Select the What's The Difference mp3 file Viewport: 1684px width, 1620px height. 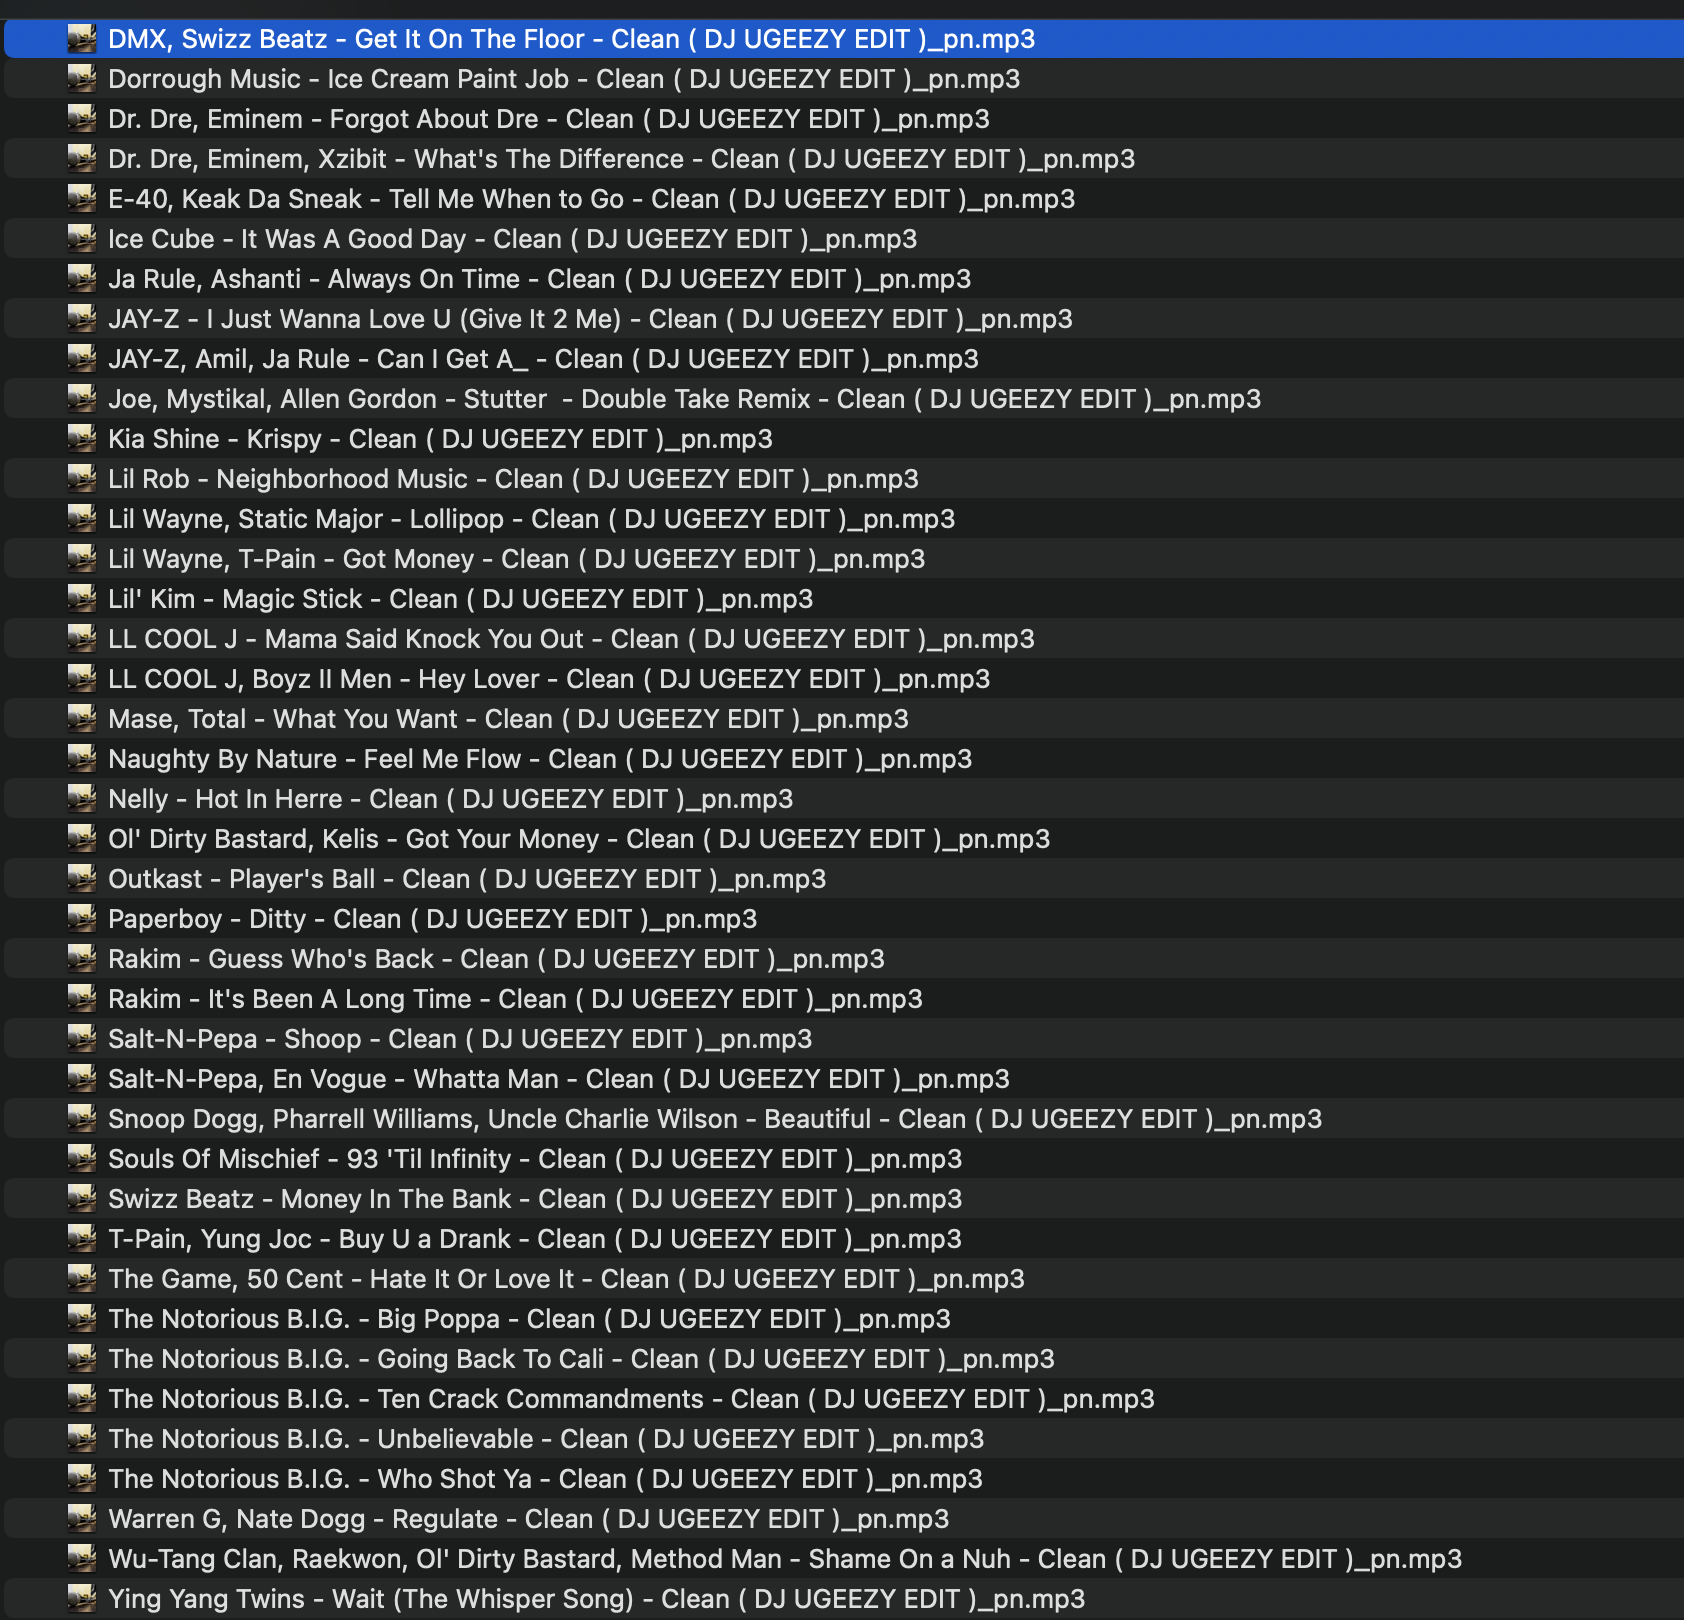tap(621, 159)
